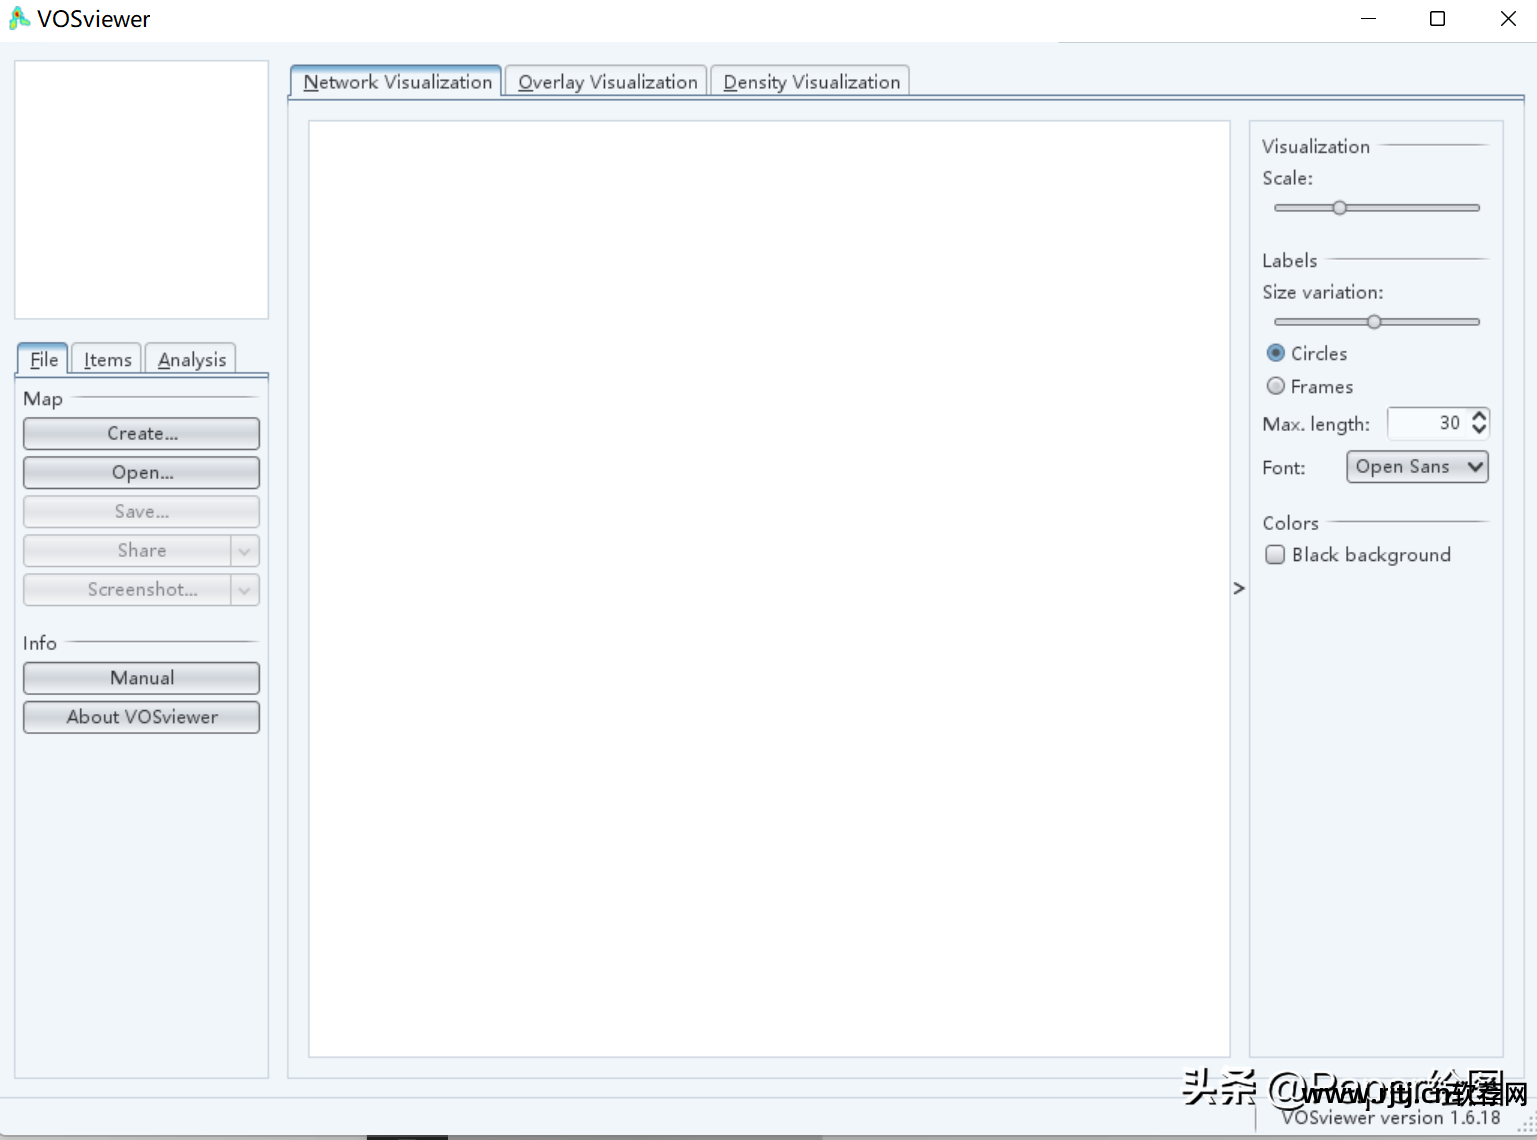This screenshot has width=1537, height=1140.
Task: Select the File tab
Action: 43,359
